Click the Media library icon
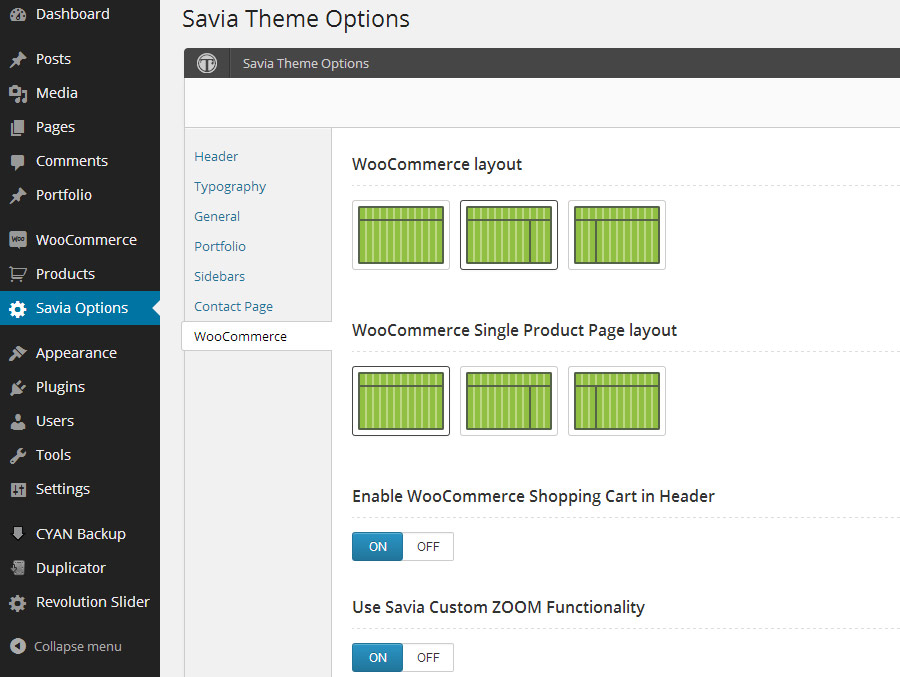 click(17, 93)
